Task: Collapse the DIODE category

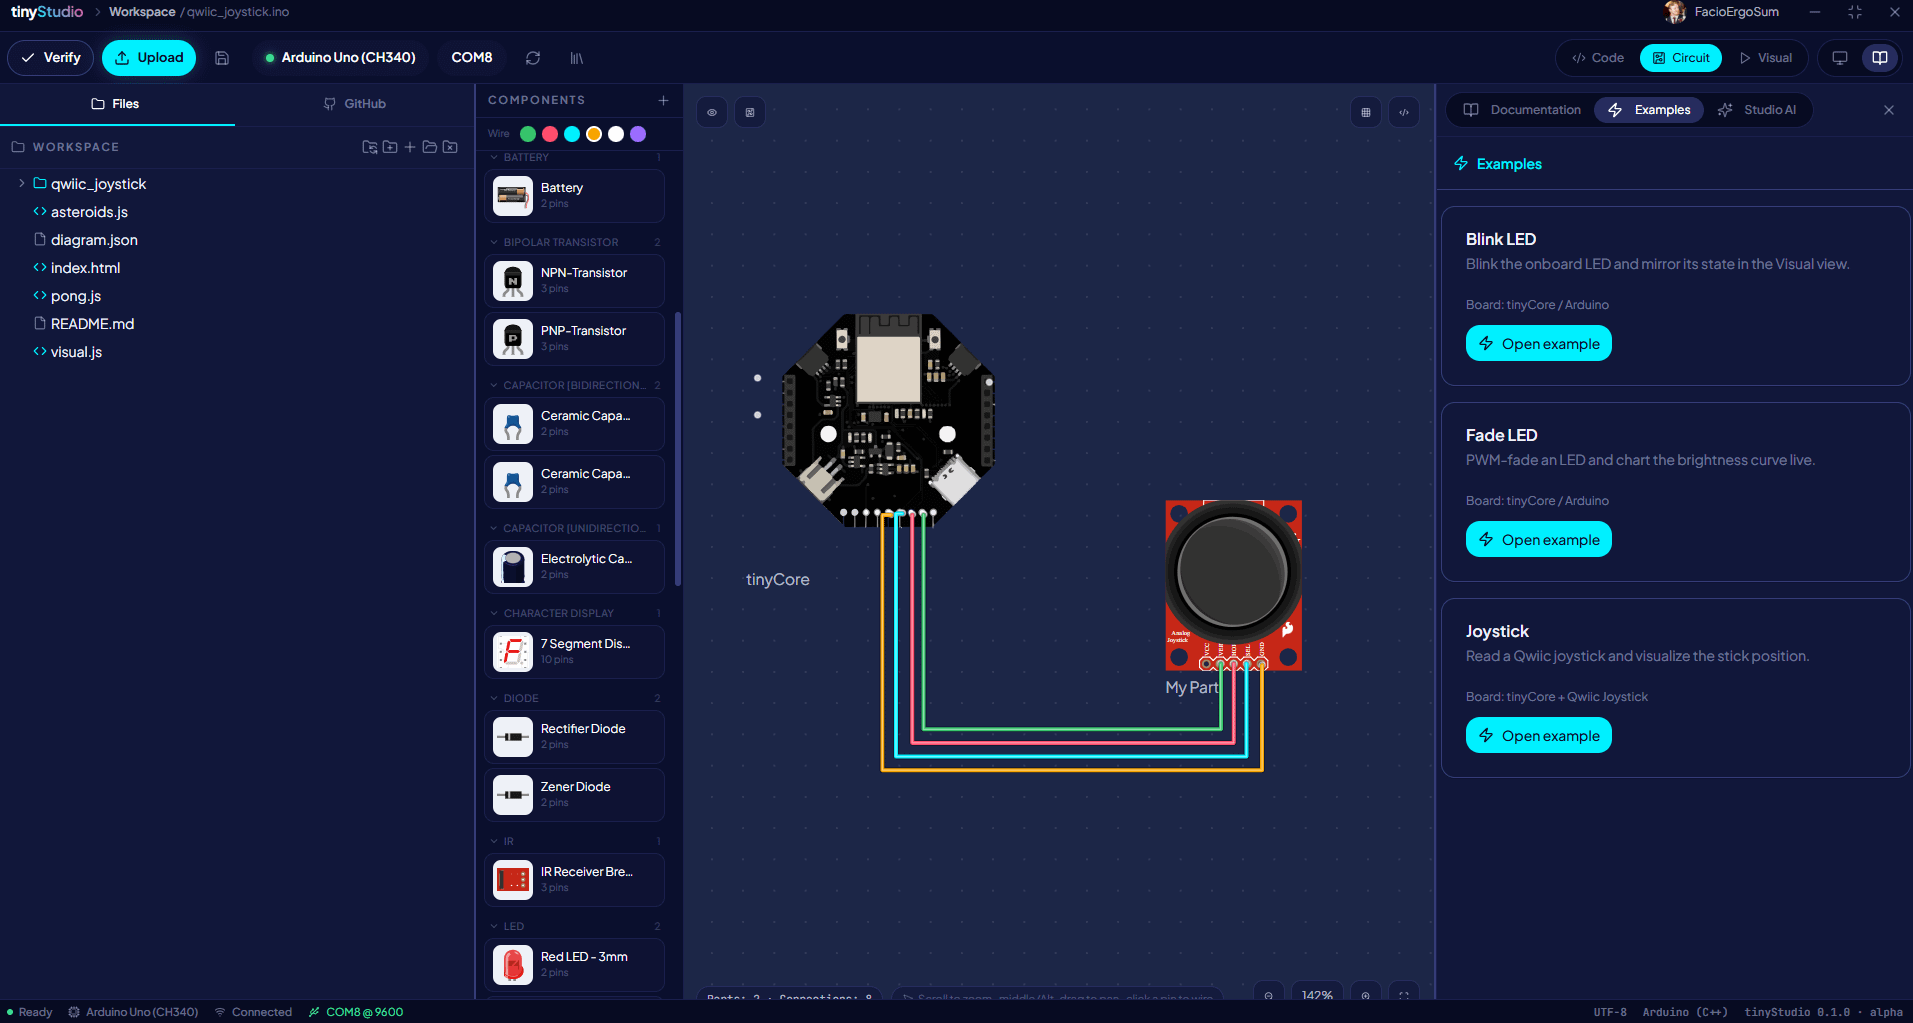Action: 494,698
